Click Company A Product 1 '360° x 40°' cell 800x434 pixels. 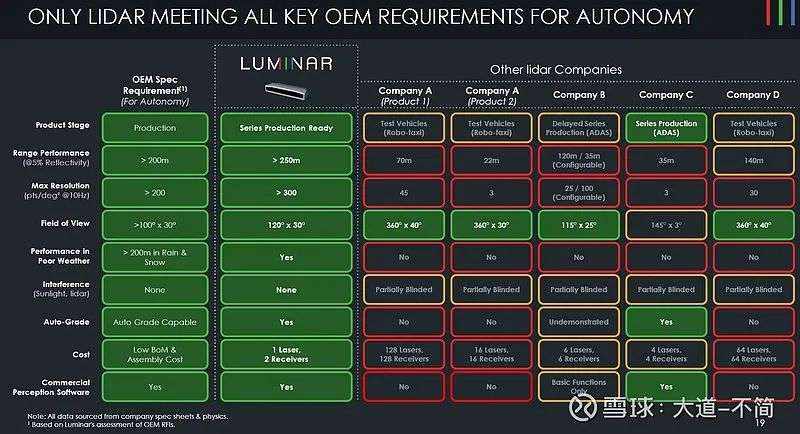(x=404, y=225)
